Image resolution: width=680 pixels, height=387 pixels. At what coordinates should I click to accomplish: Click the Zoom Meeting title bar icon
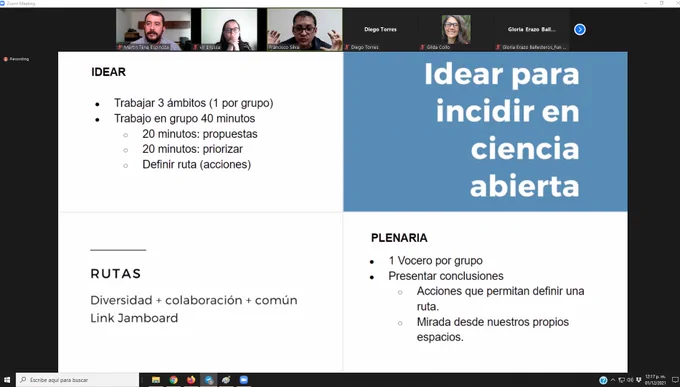pyautogui.click(x=3, y=3)
